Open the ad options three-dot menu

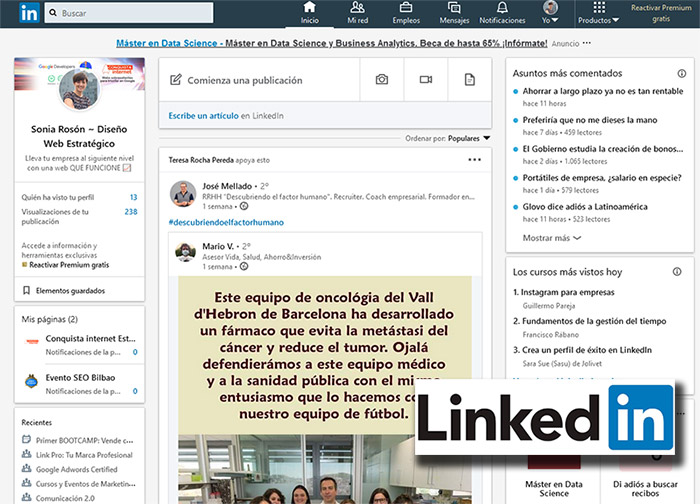coord(587,43)
